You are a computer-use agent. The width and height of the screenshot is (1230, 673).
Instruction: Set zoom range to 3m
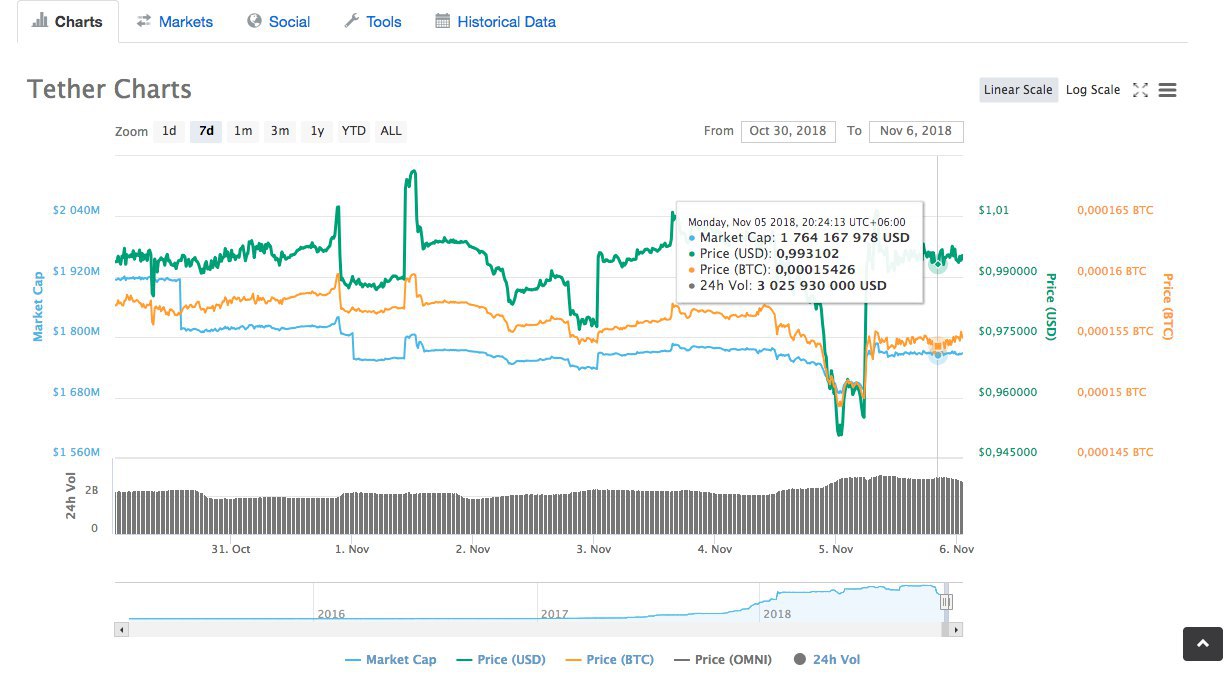(280, 131)
